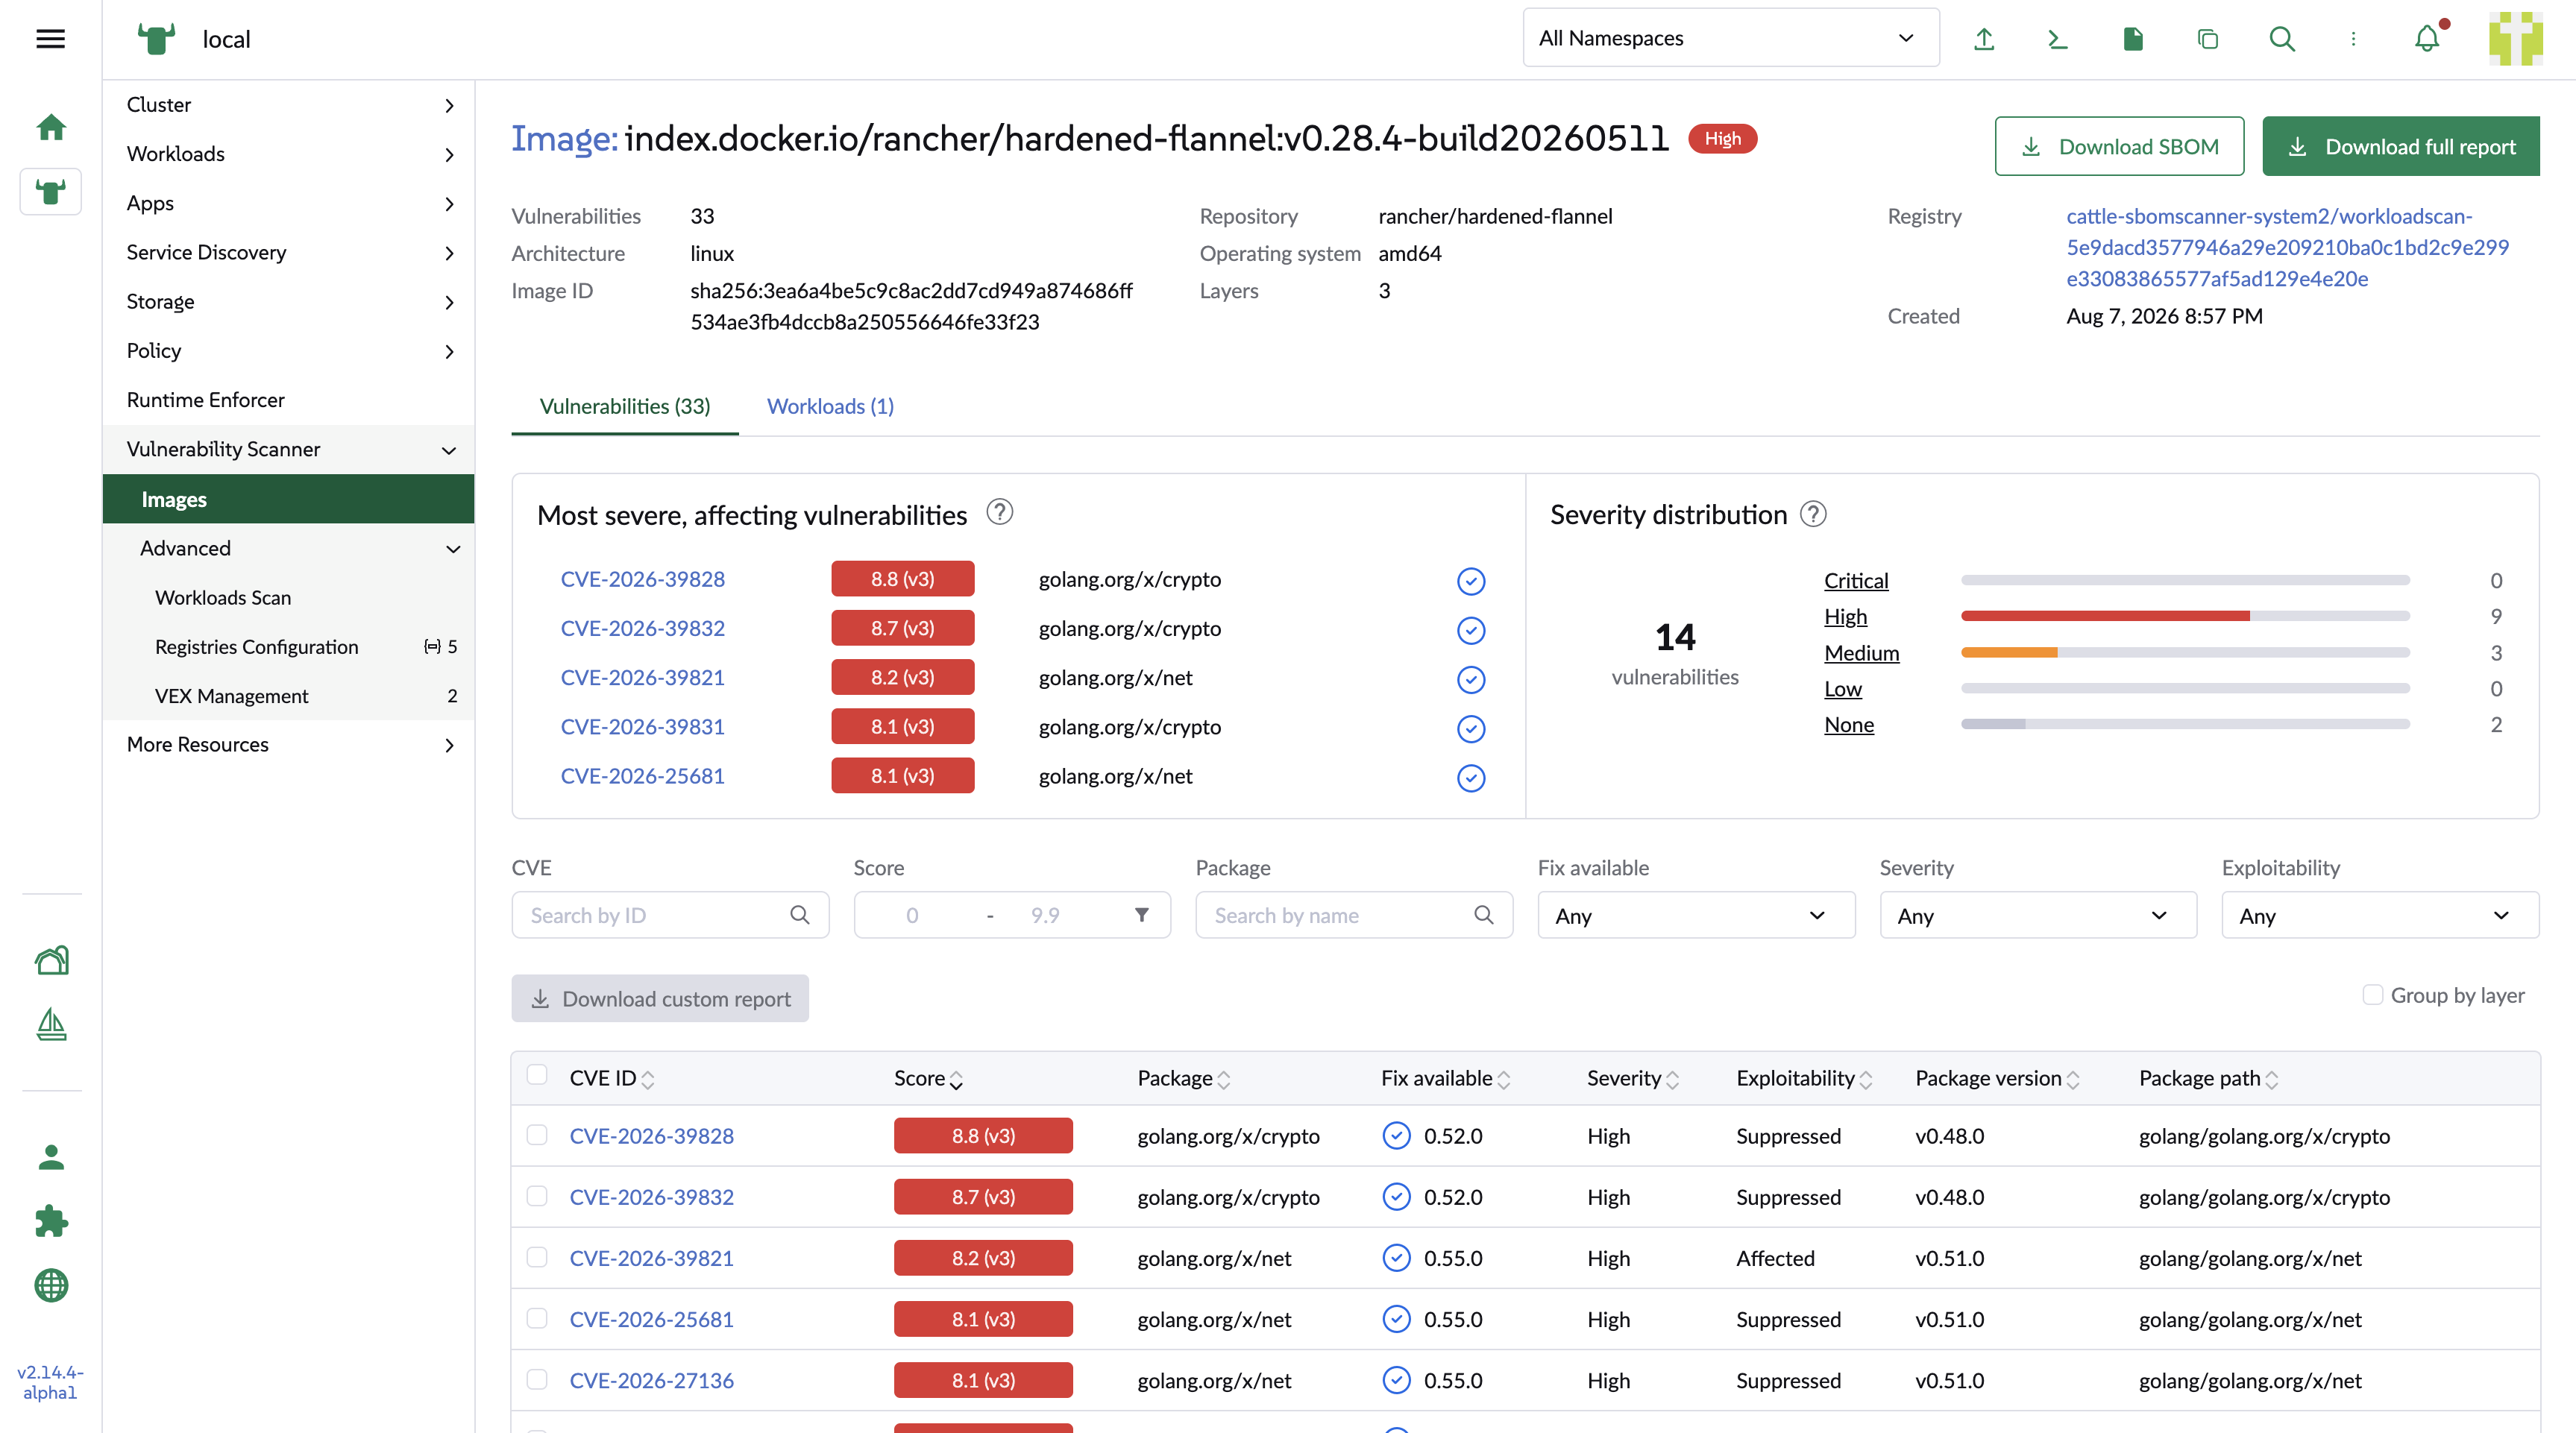Open the Extensions puzzle icon
Viewport: 2576px width, 1433px height.
coord(51,1221)
